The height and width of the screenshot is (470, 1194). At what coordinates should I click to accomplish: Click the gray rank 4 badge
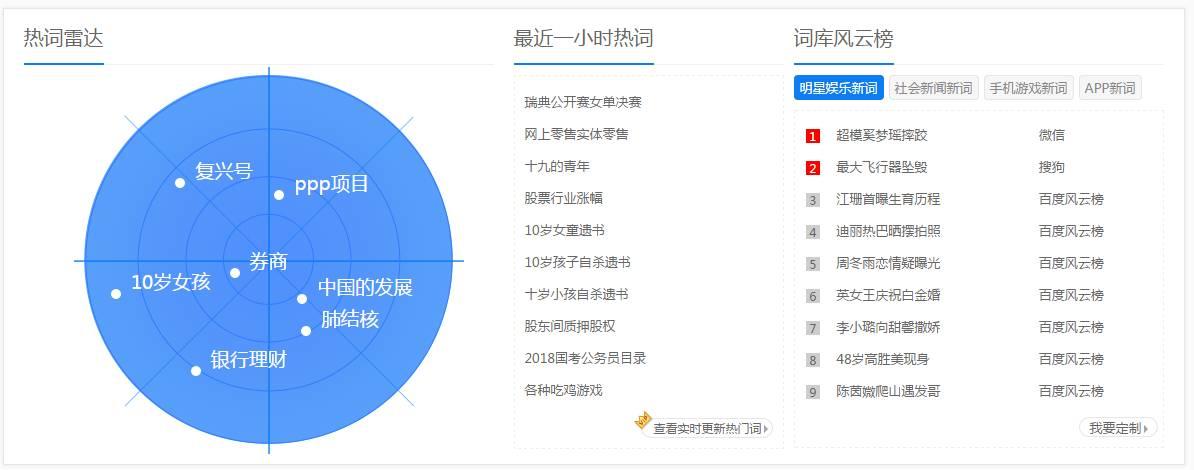tap(812, 232)
